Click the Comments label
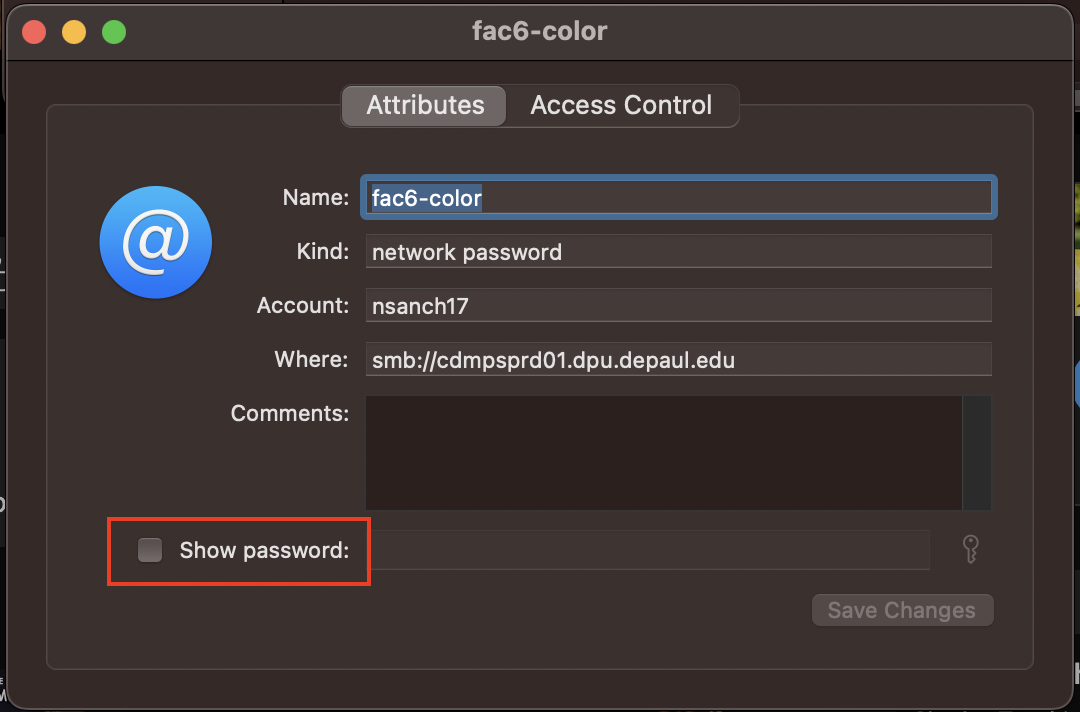Viewport: 1080px width, 712px height. click(x=290, y=413)
